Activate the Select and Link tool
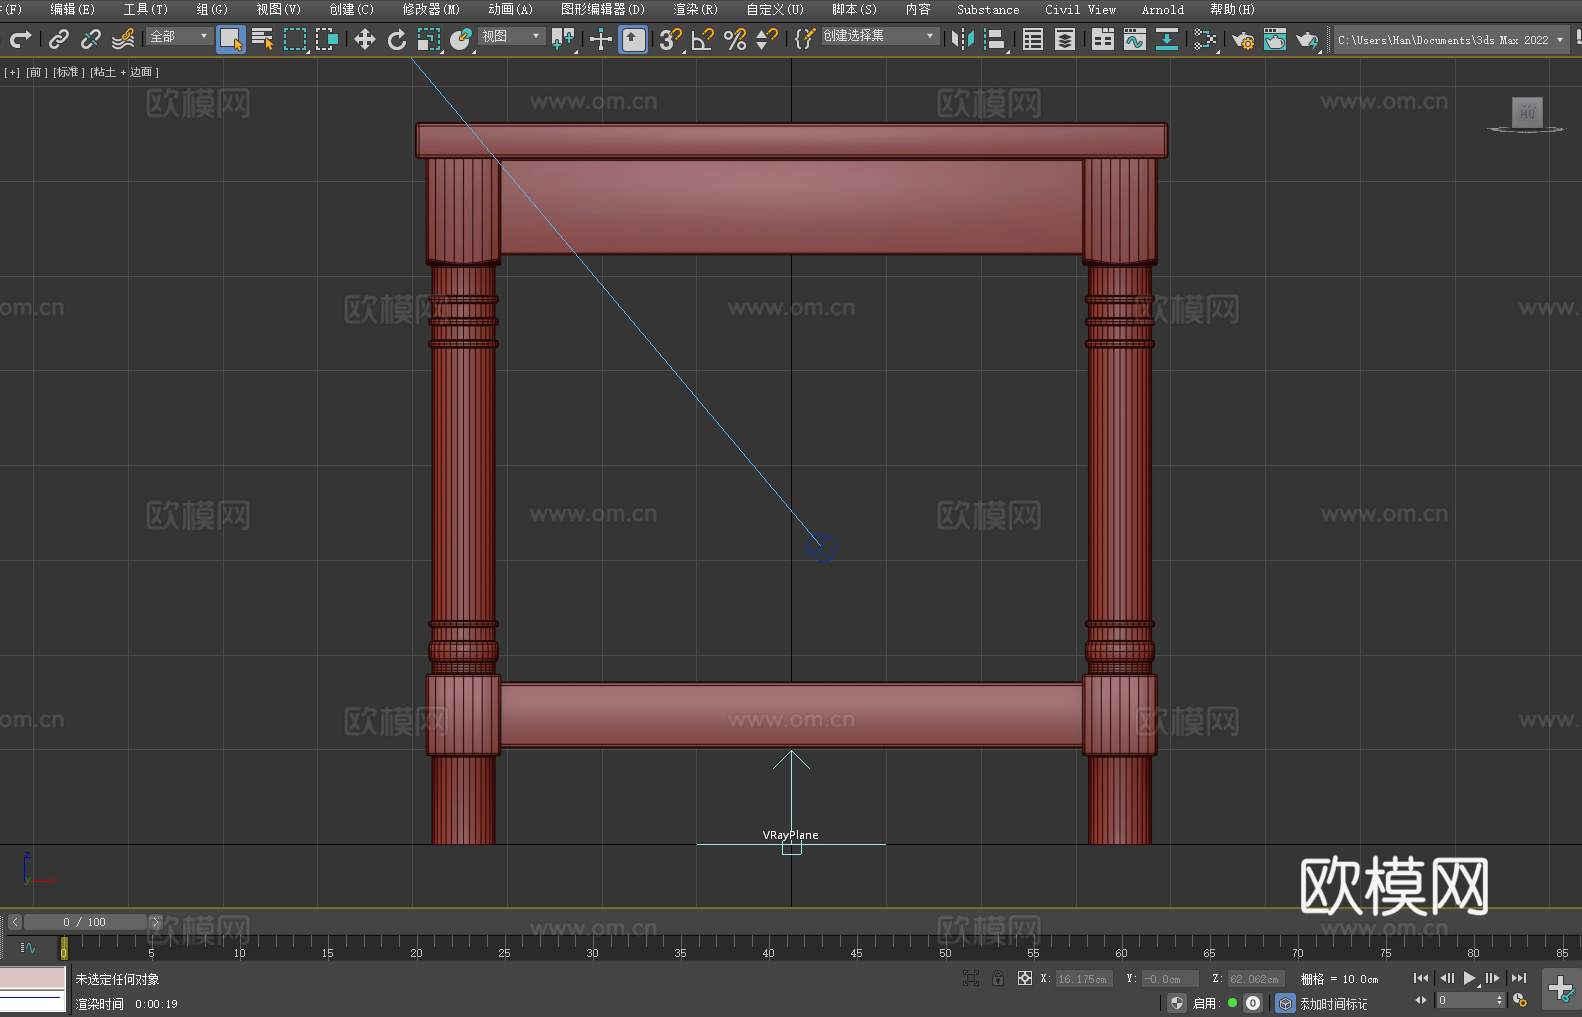Screen dimensions: 1582x1017 pyautogui.click(x=59, y=39)
